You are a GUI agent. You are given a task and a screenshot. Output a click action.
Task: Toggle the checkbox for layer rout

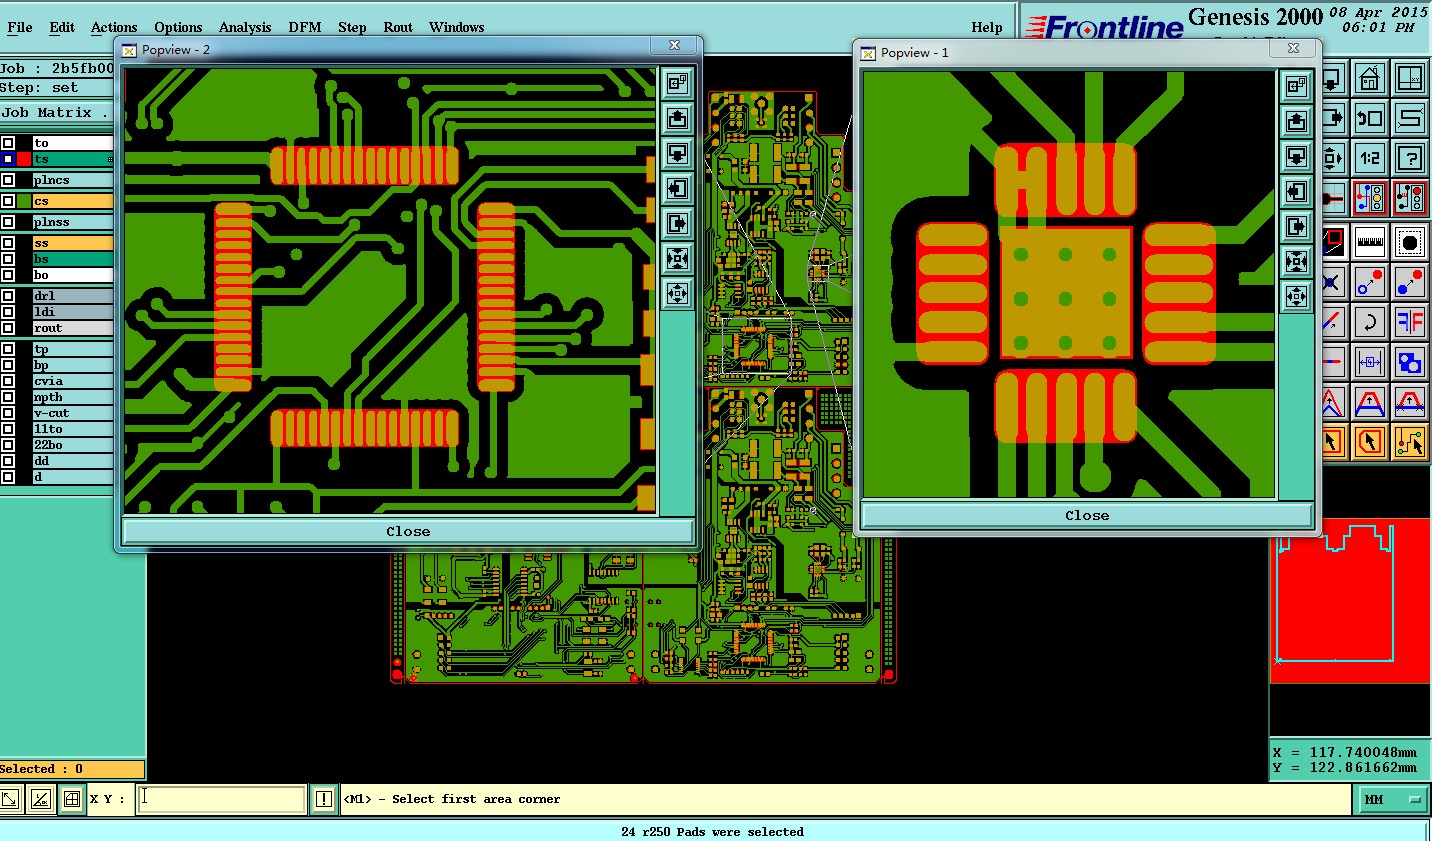pos(8,328)
